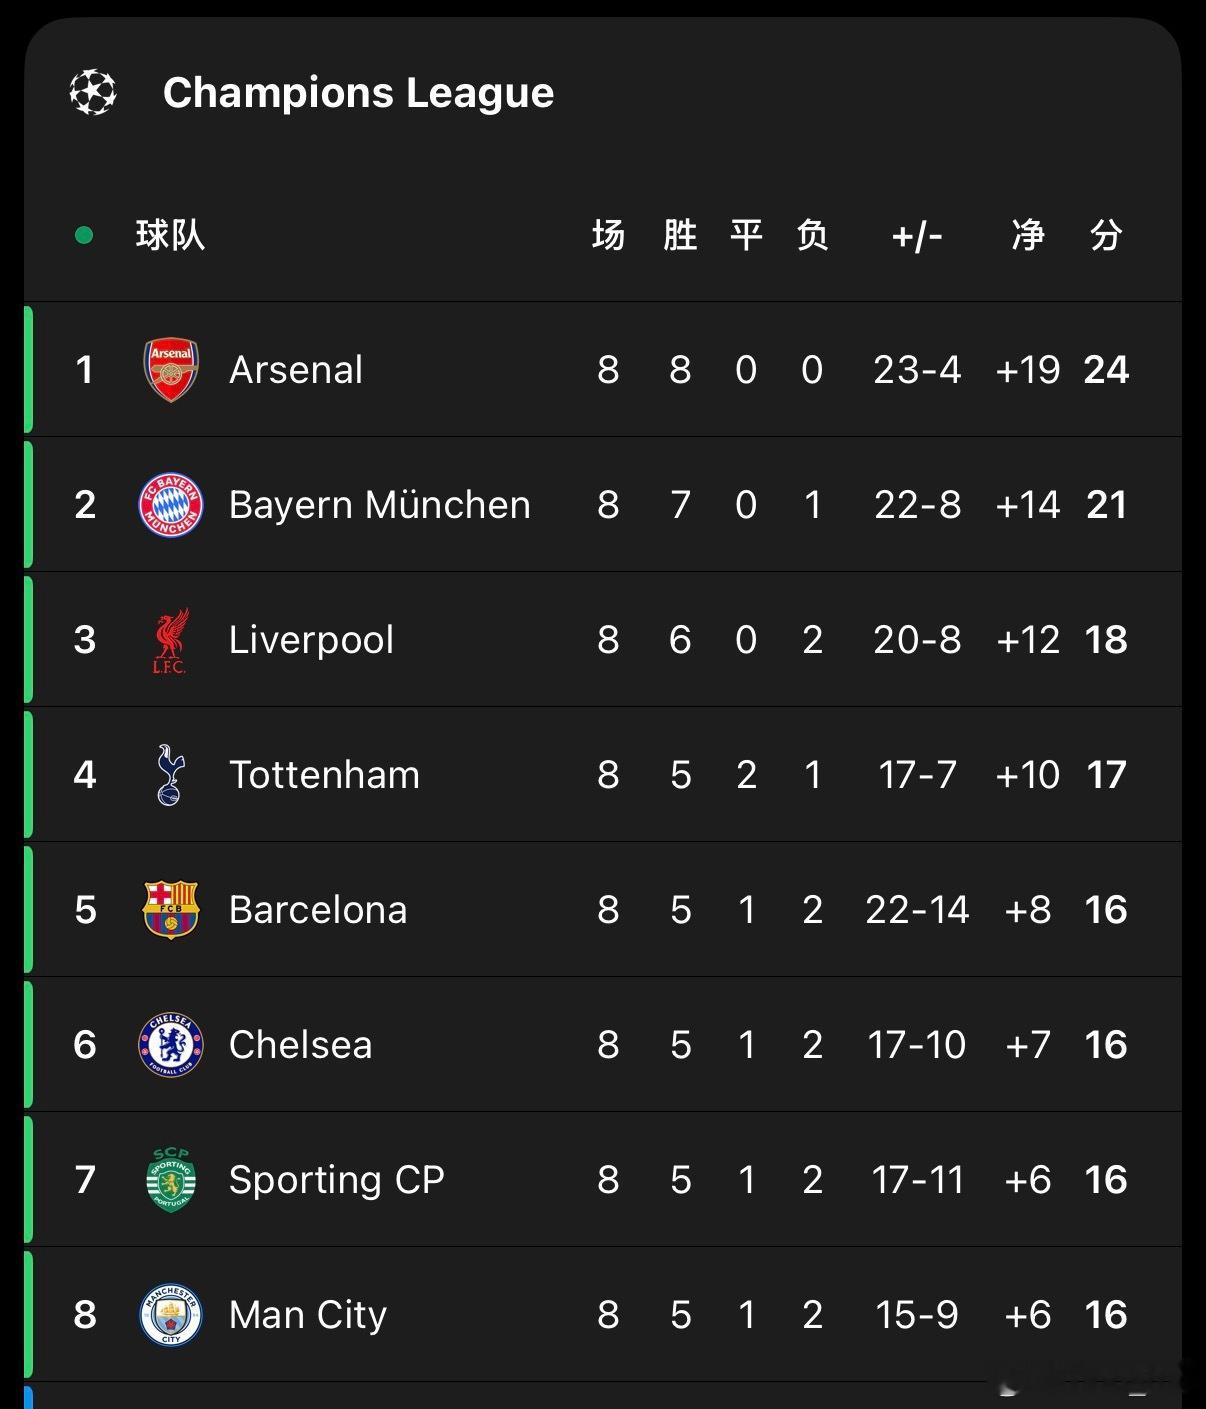Select the Barcelona club crest
This screenshot has height=1409, width=1206.
171,909
